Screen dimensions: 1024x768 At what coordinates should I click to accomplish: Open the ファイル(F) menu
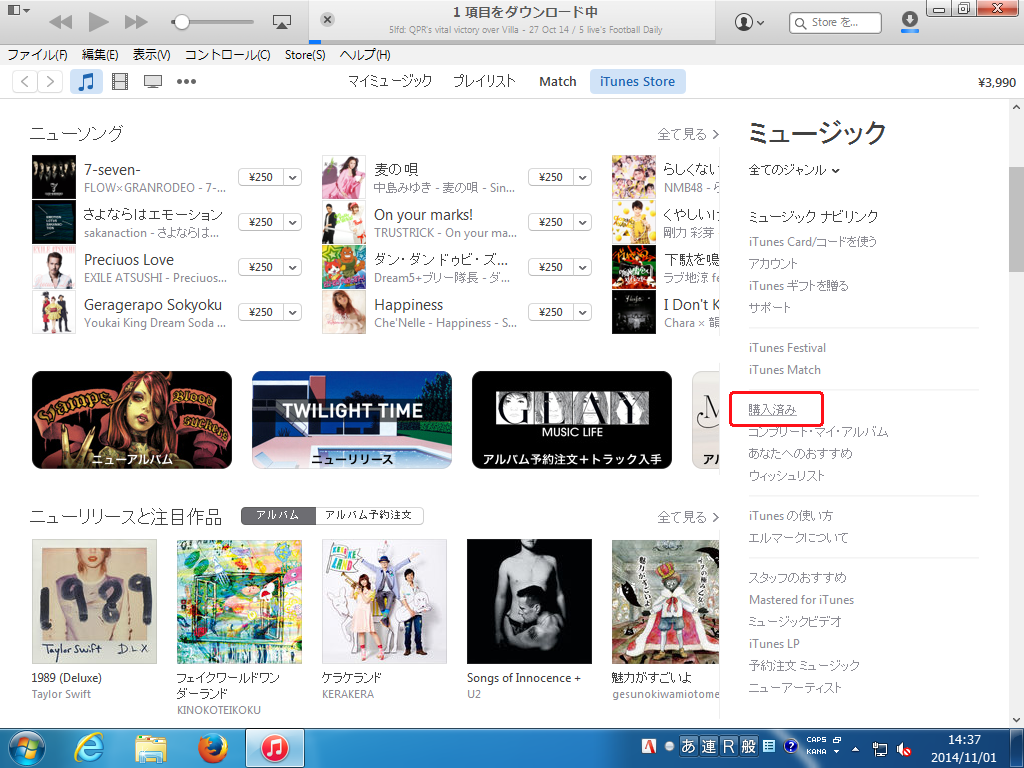click(37, 55)
